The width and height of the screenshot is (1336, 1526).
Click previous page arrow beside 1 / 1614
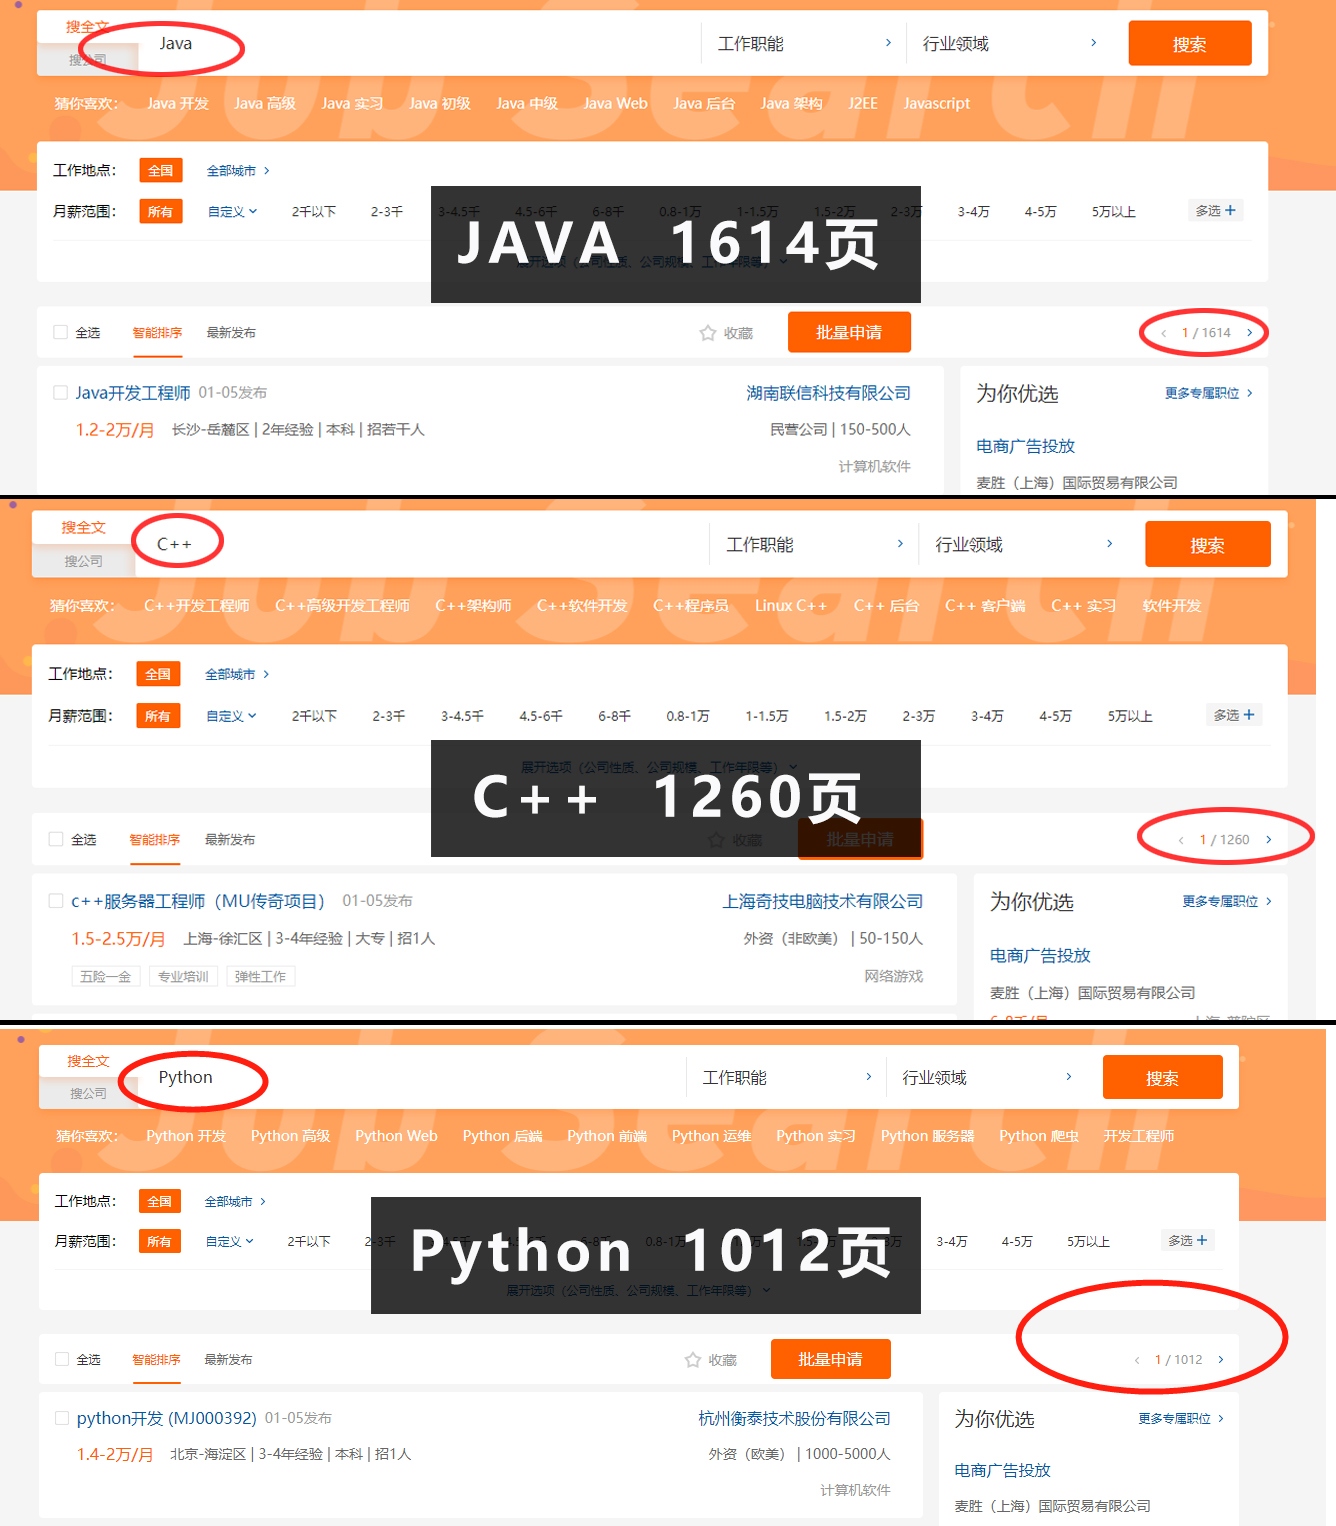coord(1163,333)
